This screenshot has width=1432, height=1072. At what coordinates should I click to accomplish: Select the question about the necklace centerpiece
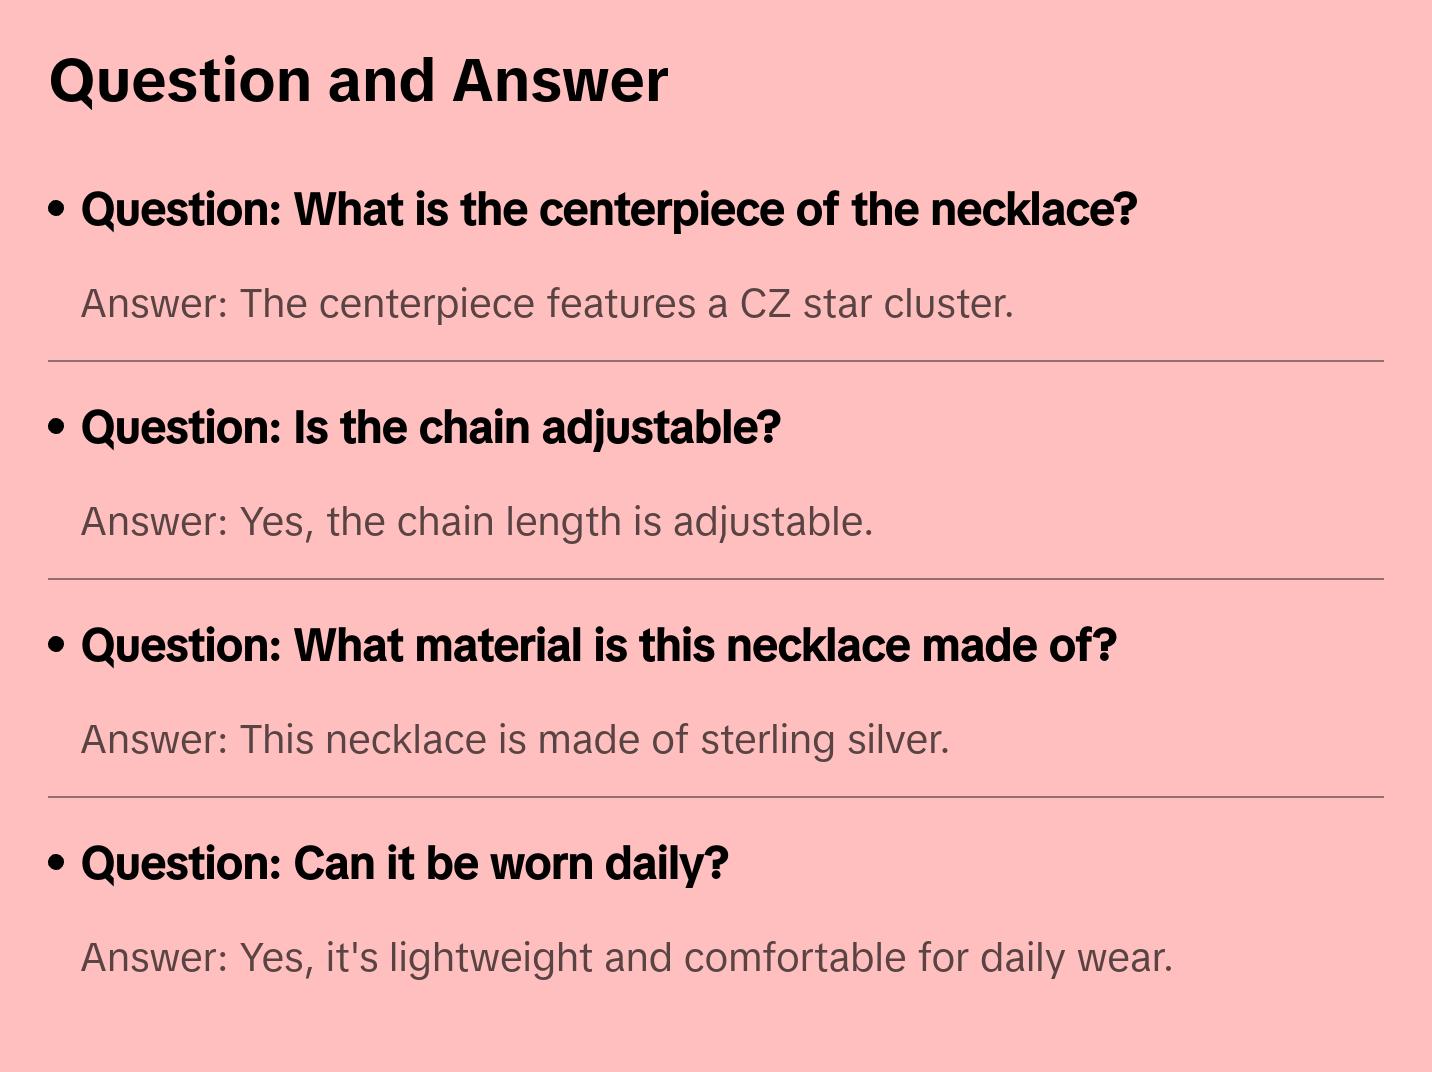(x=608, y=210)
